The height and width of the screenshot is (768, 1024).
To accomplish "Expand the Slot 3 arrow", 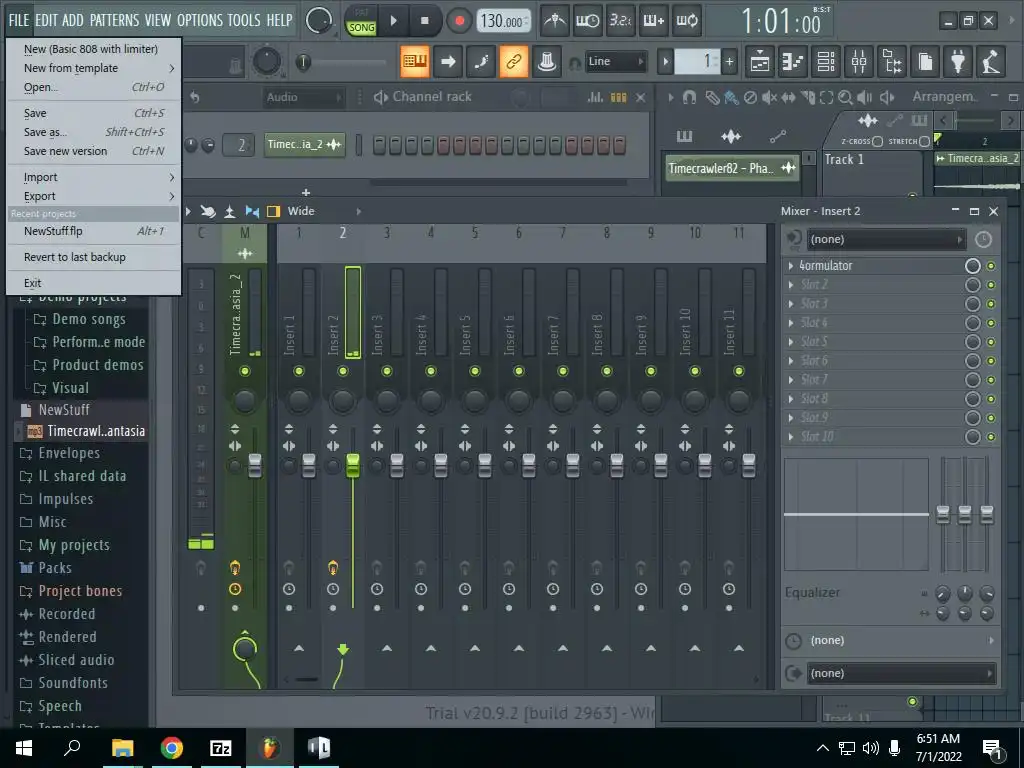I will click(x=791, y=304).
